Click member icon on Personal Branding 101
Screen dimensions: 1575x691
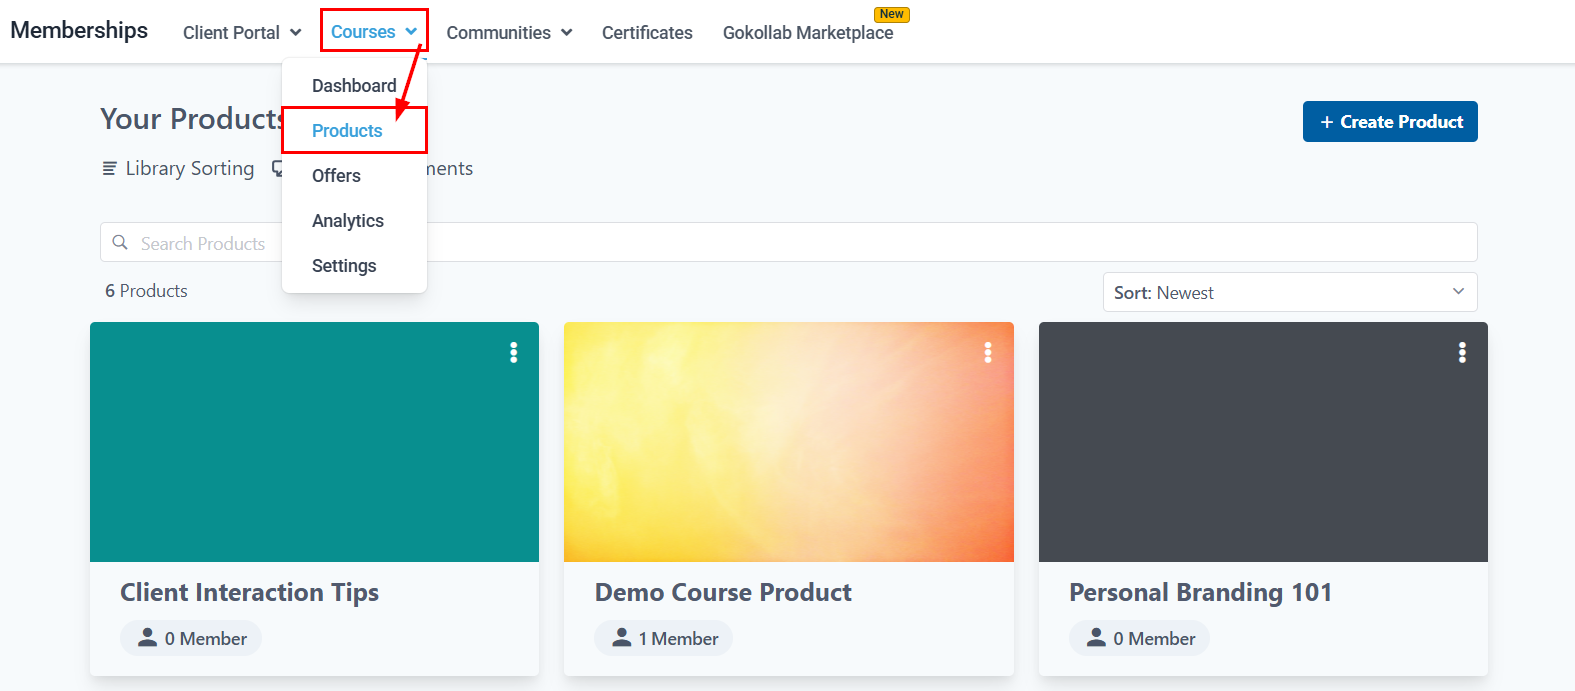tap(1096, 638)
